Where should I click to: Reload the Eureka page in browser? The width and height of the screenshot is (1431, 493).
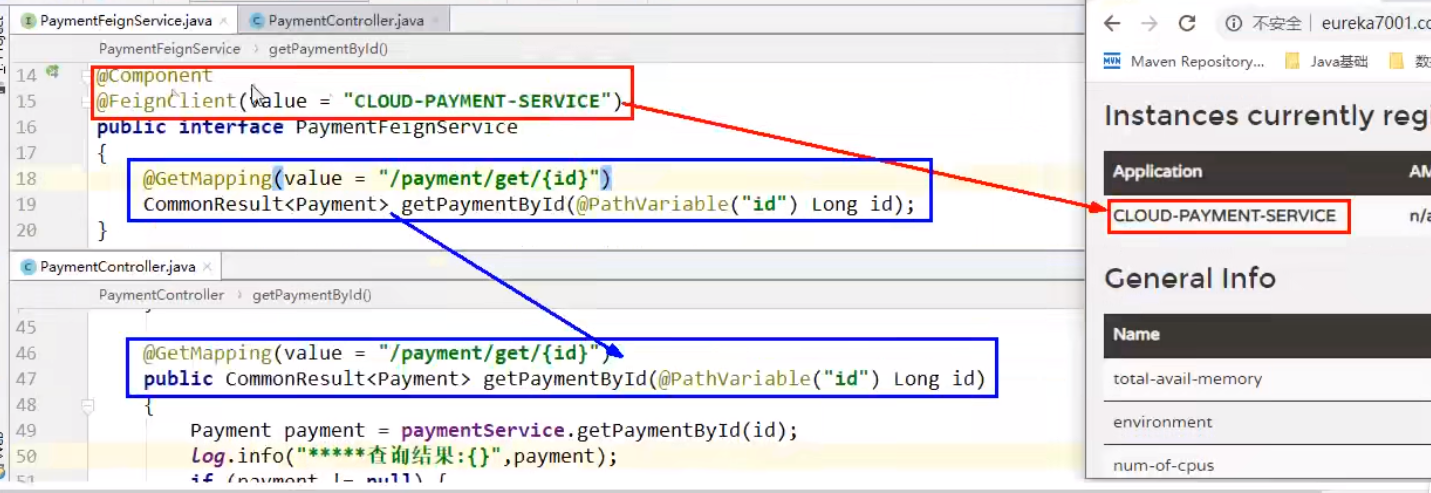click(x=1187, y=23)
